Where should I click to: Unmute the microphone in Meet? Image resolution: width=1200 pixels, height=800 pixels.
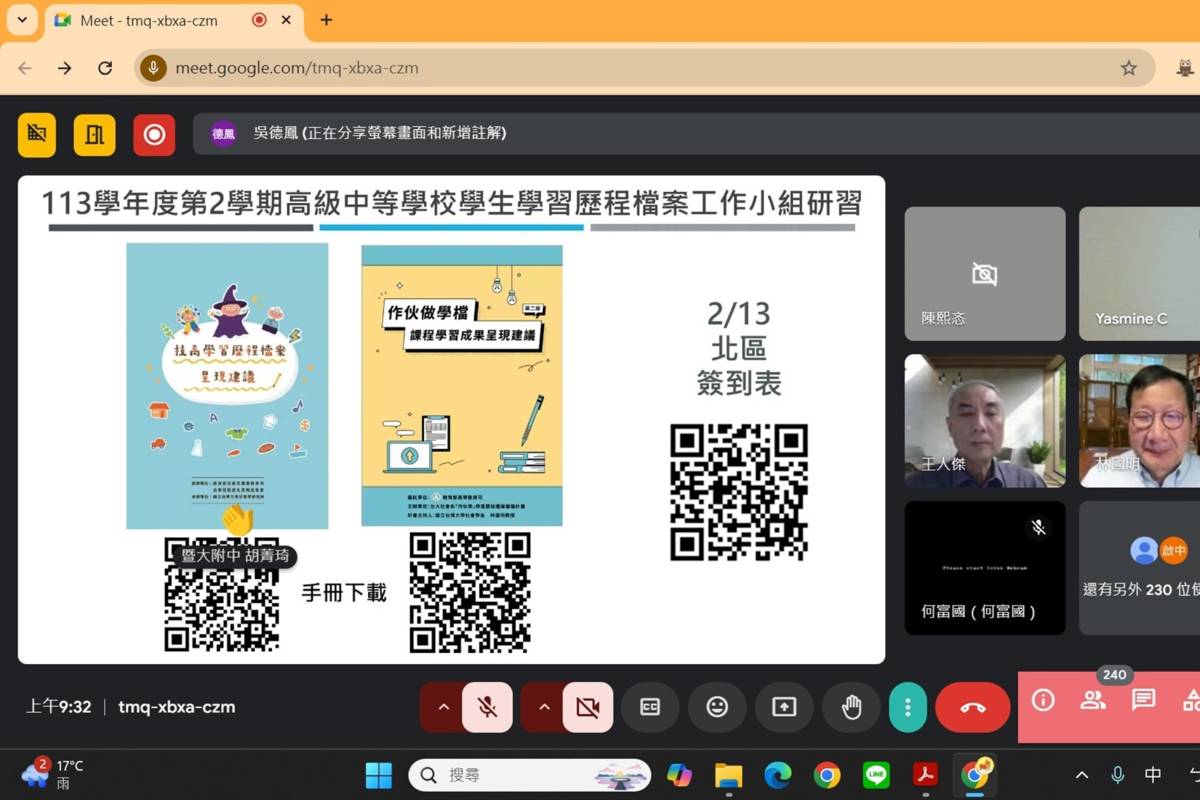tap(488, 707)
